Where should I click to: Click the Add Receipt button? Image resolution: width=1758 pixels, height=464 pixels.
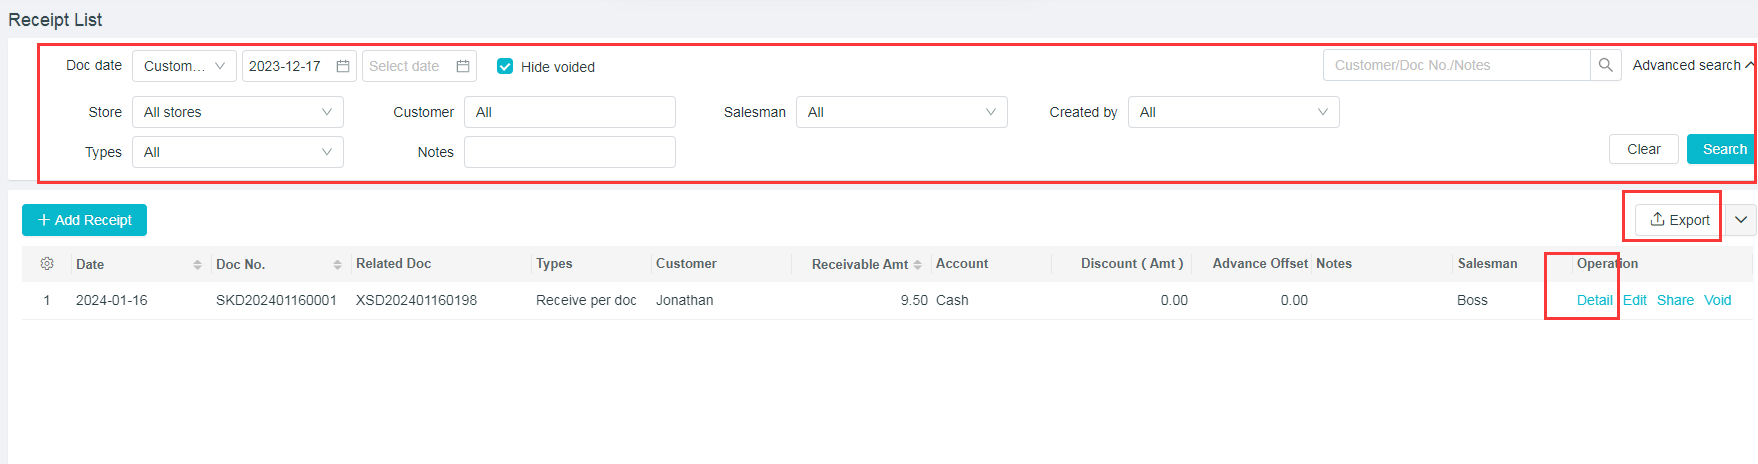tap(85, 220)
